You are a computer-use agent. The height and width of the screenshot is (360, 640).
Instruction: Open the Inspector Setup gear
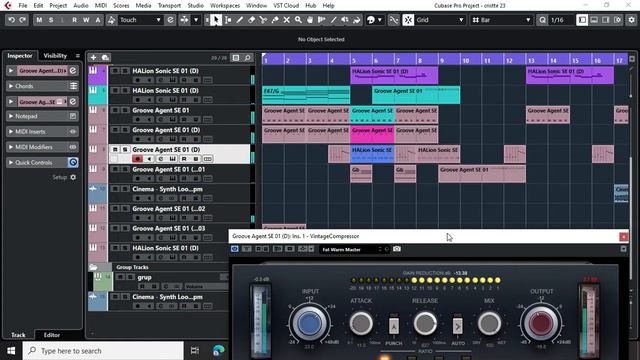click(x=73, y=178)
